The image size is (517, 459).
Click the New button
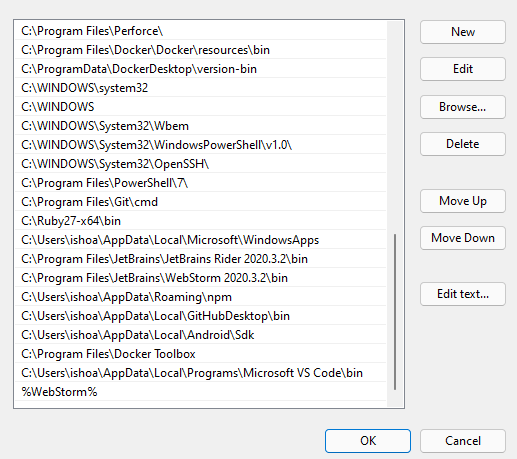coord(463,32)
